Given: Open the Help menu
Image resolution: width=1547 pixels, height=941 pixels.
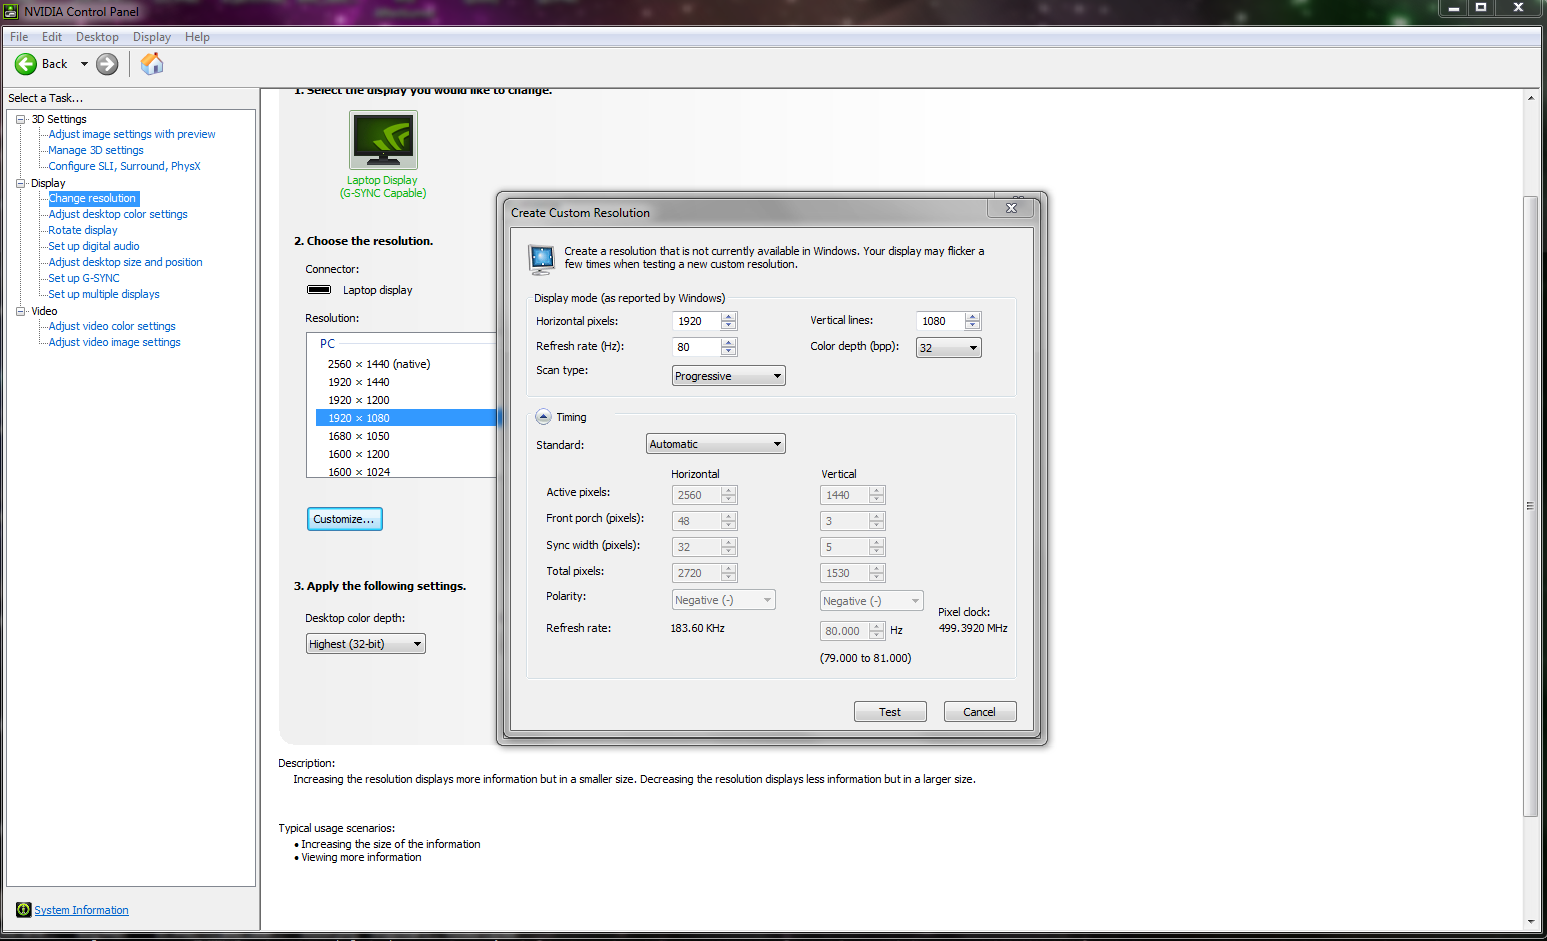Looking at the screenshot, I should [x=197, y=37].
